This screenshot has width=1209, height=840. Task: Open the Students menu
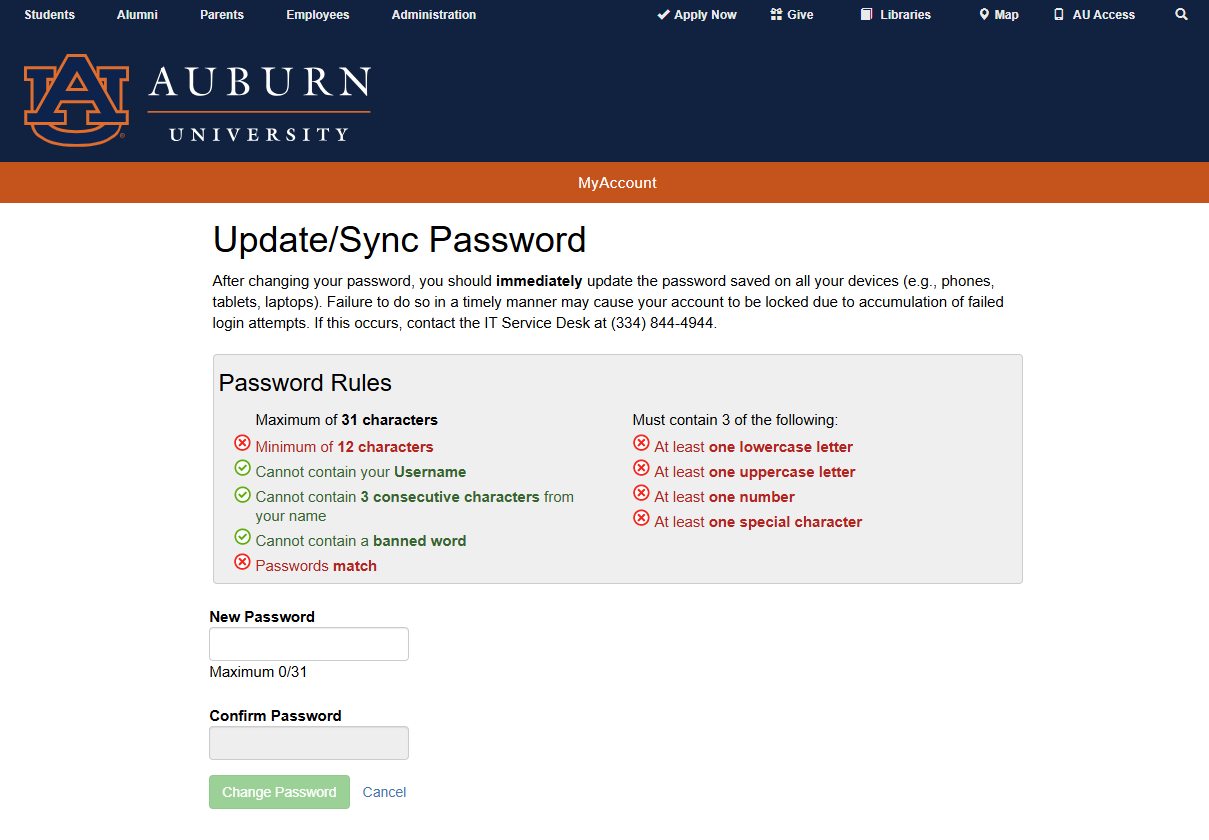tap(49, 14)
